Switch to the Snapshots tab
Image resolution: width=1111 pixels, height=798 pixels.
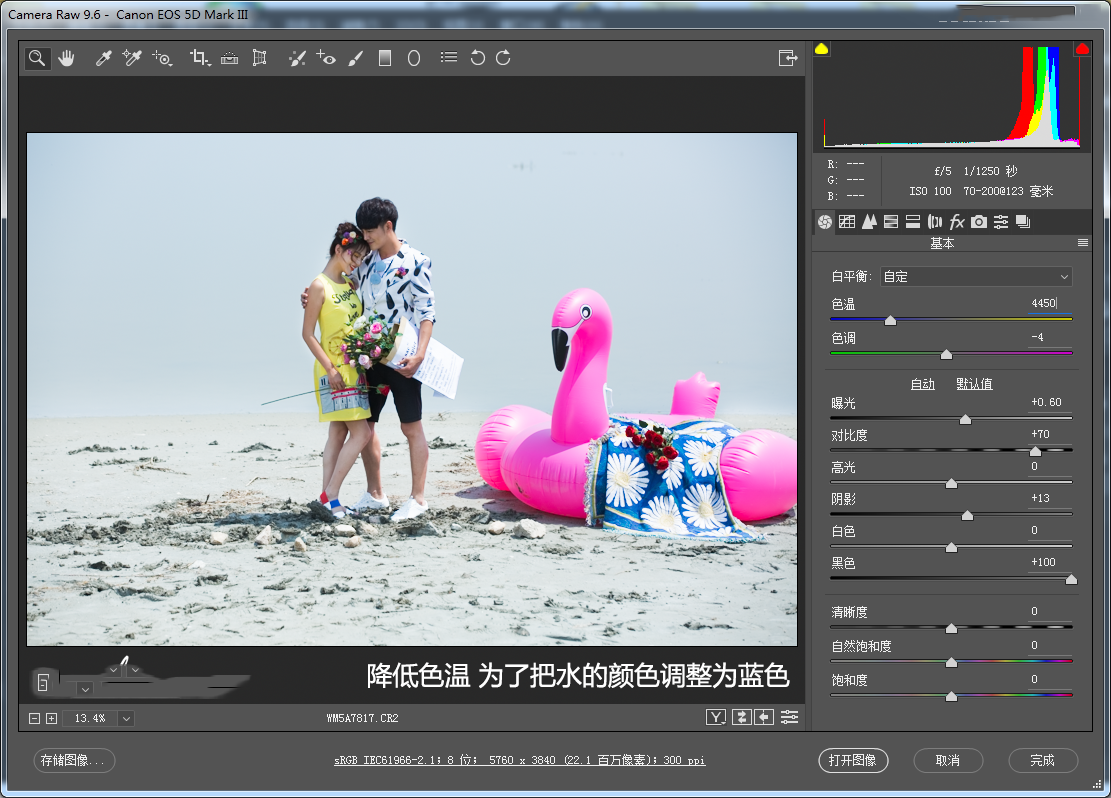(1023, 222)
